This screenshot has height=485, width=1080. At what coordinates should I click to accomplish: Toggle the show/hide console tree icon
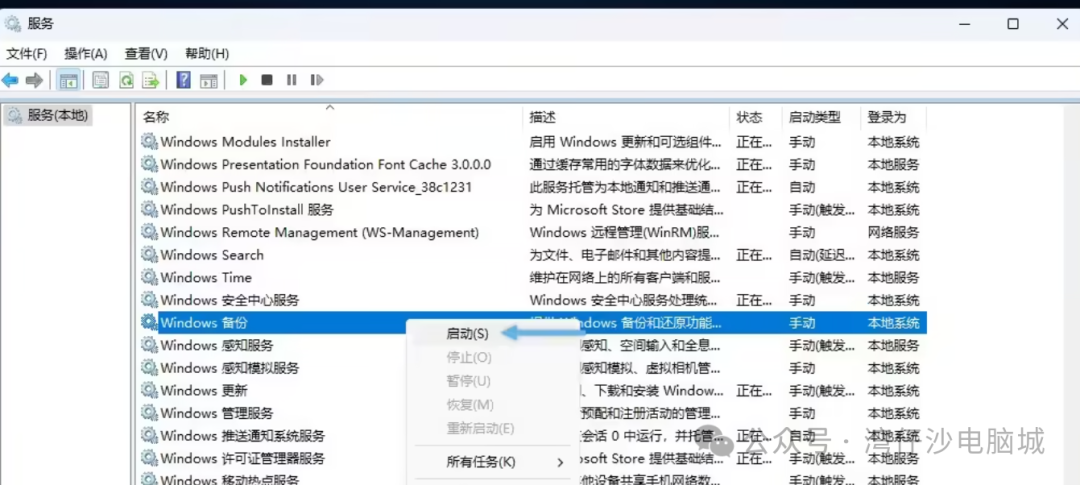pyautogui.click(x=69, y=81)
